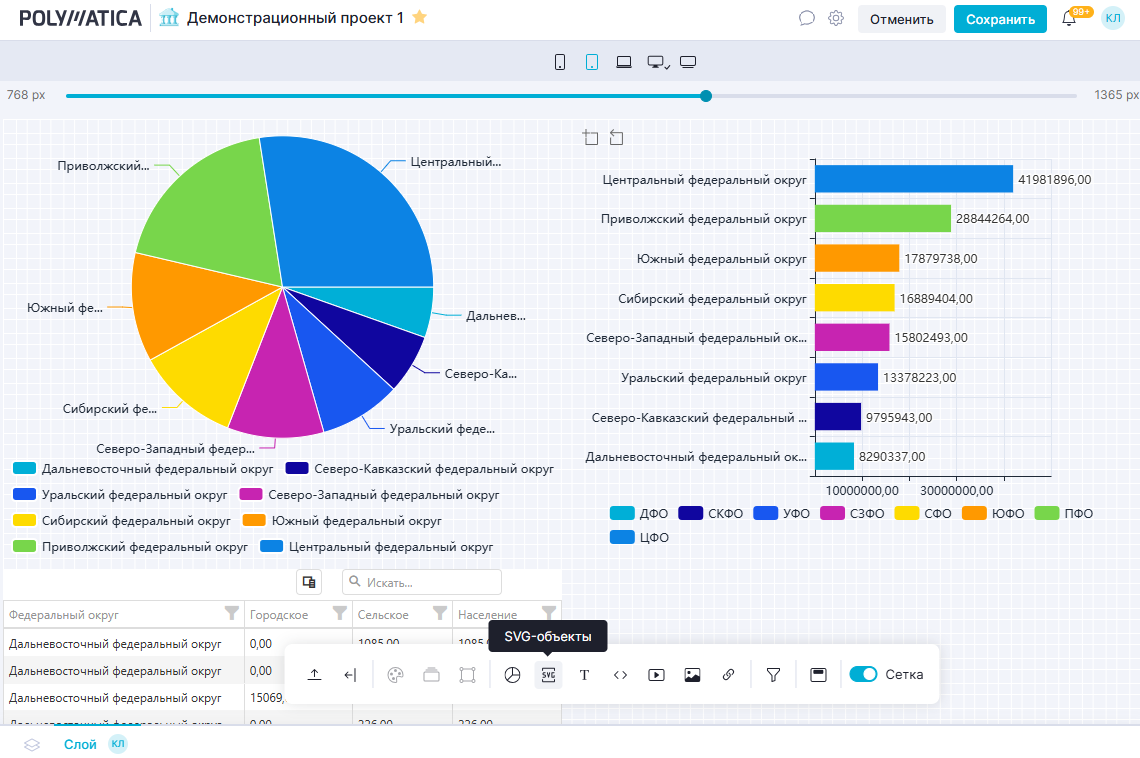The width and height of the screenshot is (1140, 758).
Task: Open the pie chart visualization tool
Action: [512, 675]
